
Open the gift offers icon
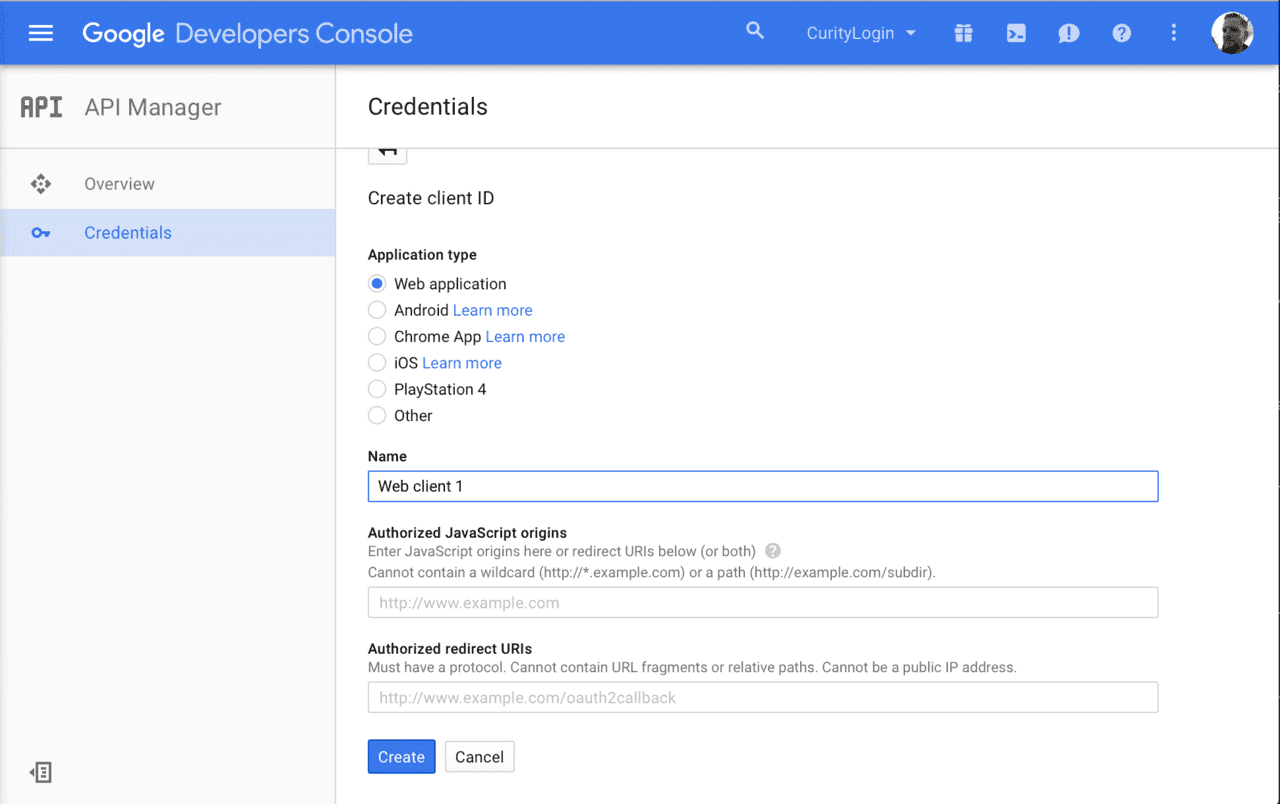963,33
